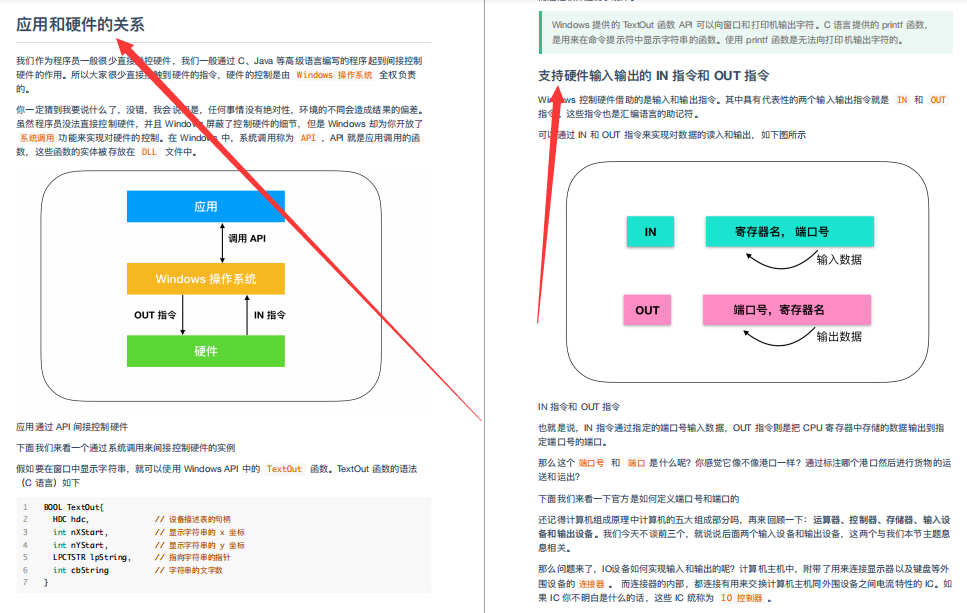Click the highlighted TextOut code term
Image resolution: width=967 pixels, height=613 pixels.
(281, 467)
